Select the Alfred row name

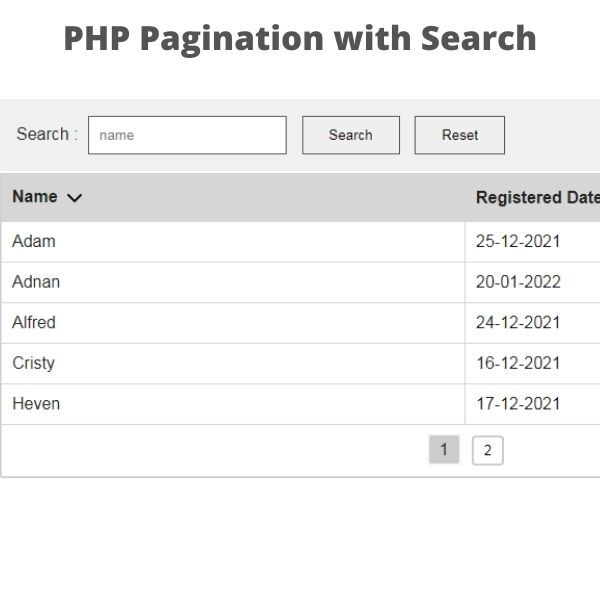point(34,323)
